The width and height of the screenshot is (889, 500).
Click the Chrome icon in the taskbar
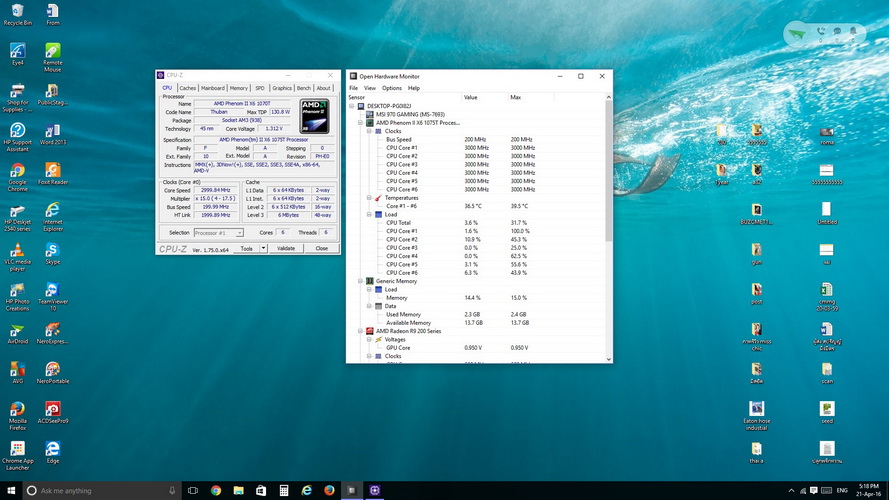pos(216,491)
